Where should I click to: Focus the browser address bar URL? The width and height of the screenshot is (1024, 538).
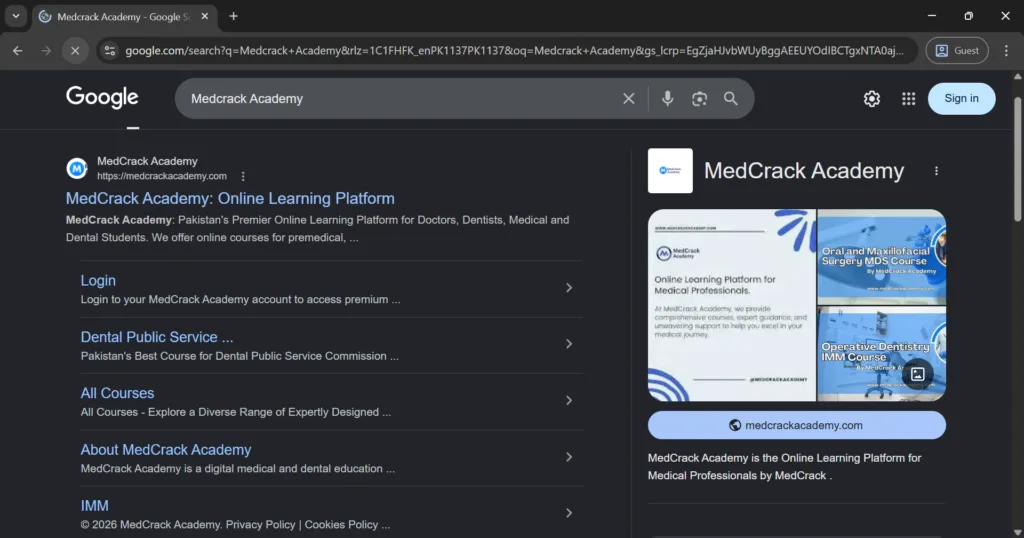click(x=514, y=50)
